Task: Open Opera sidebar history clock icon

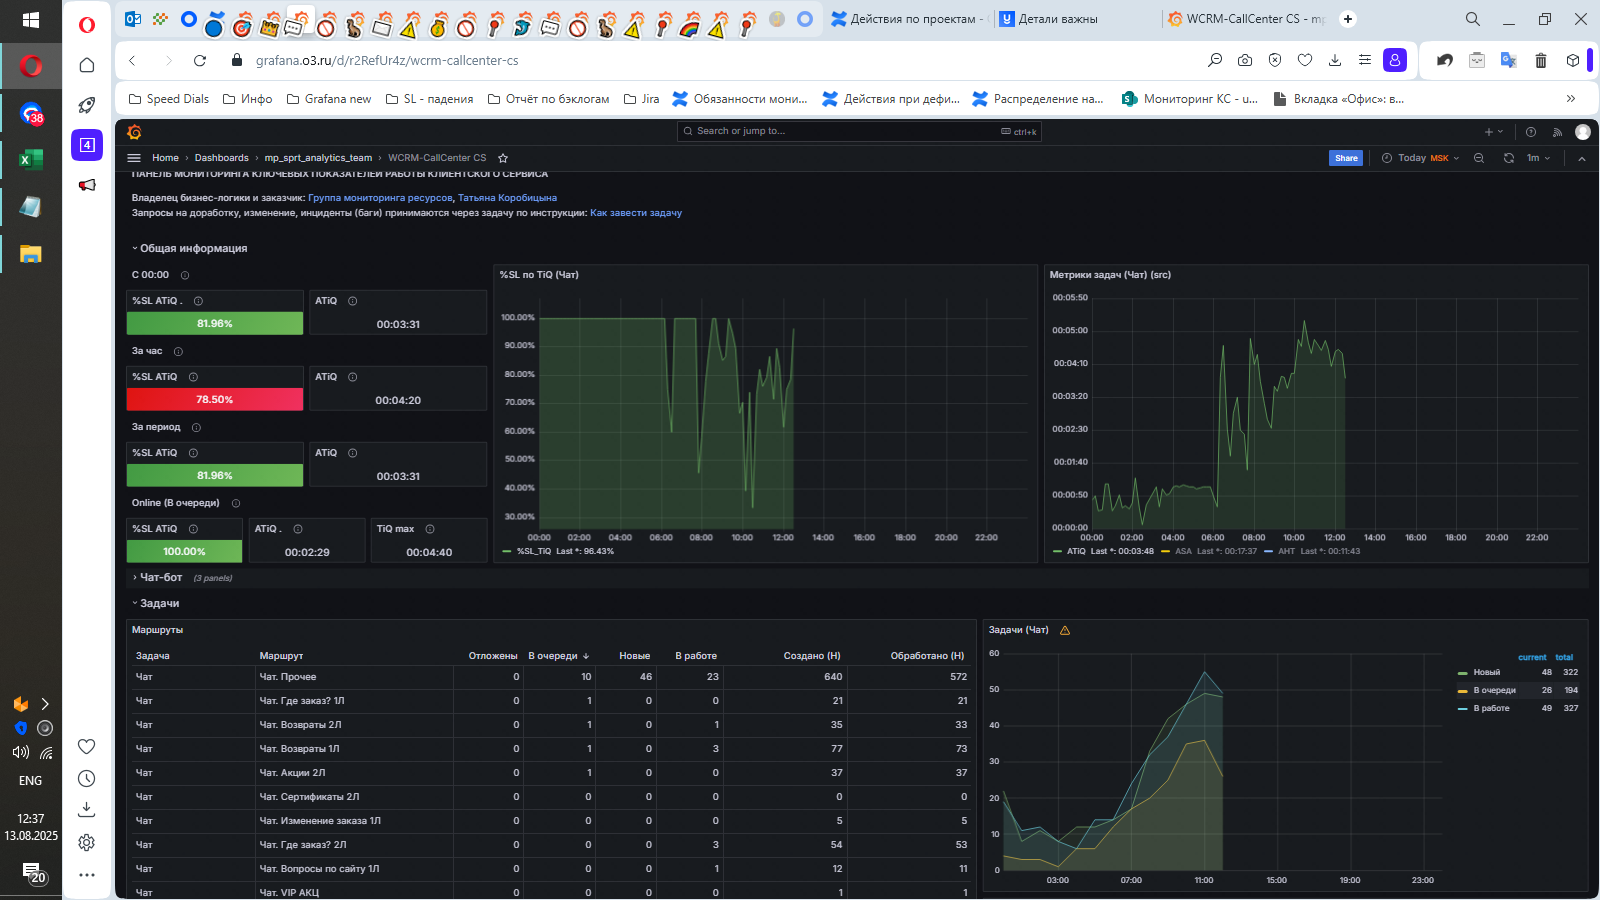Action: click(x=87, y=779)
